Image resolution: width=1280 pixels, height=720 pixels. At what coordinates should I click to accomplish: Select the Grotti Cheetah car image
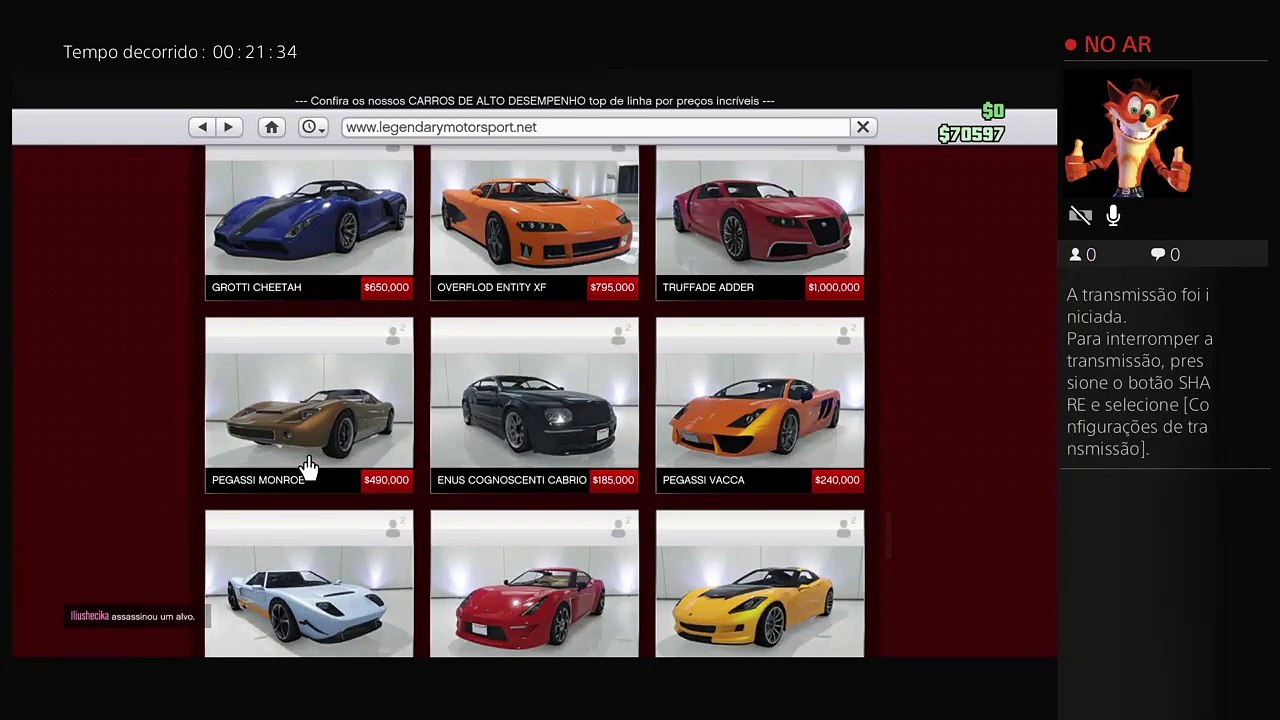pyautogui.click(x=309, y=211)
